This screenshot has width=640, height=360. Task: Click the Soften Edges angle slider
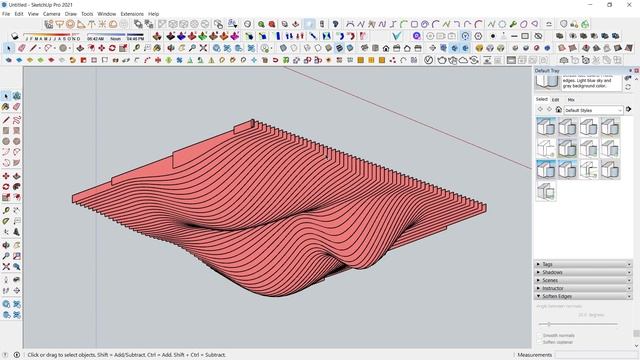click(x=578, y=324)
